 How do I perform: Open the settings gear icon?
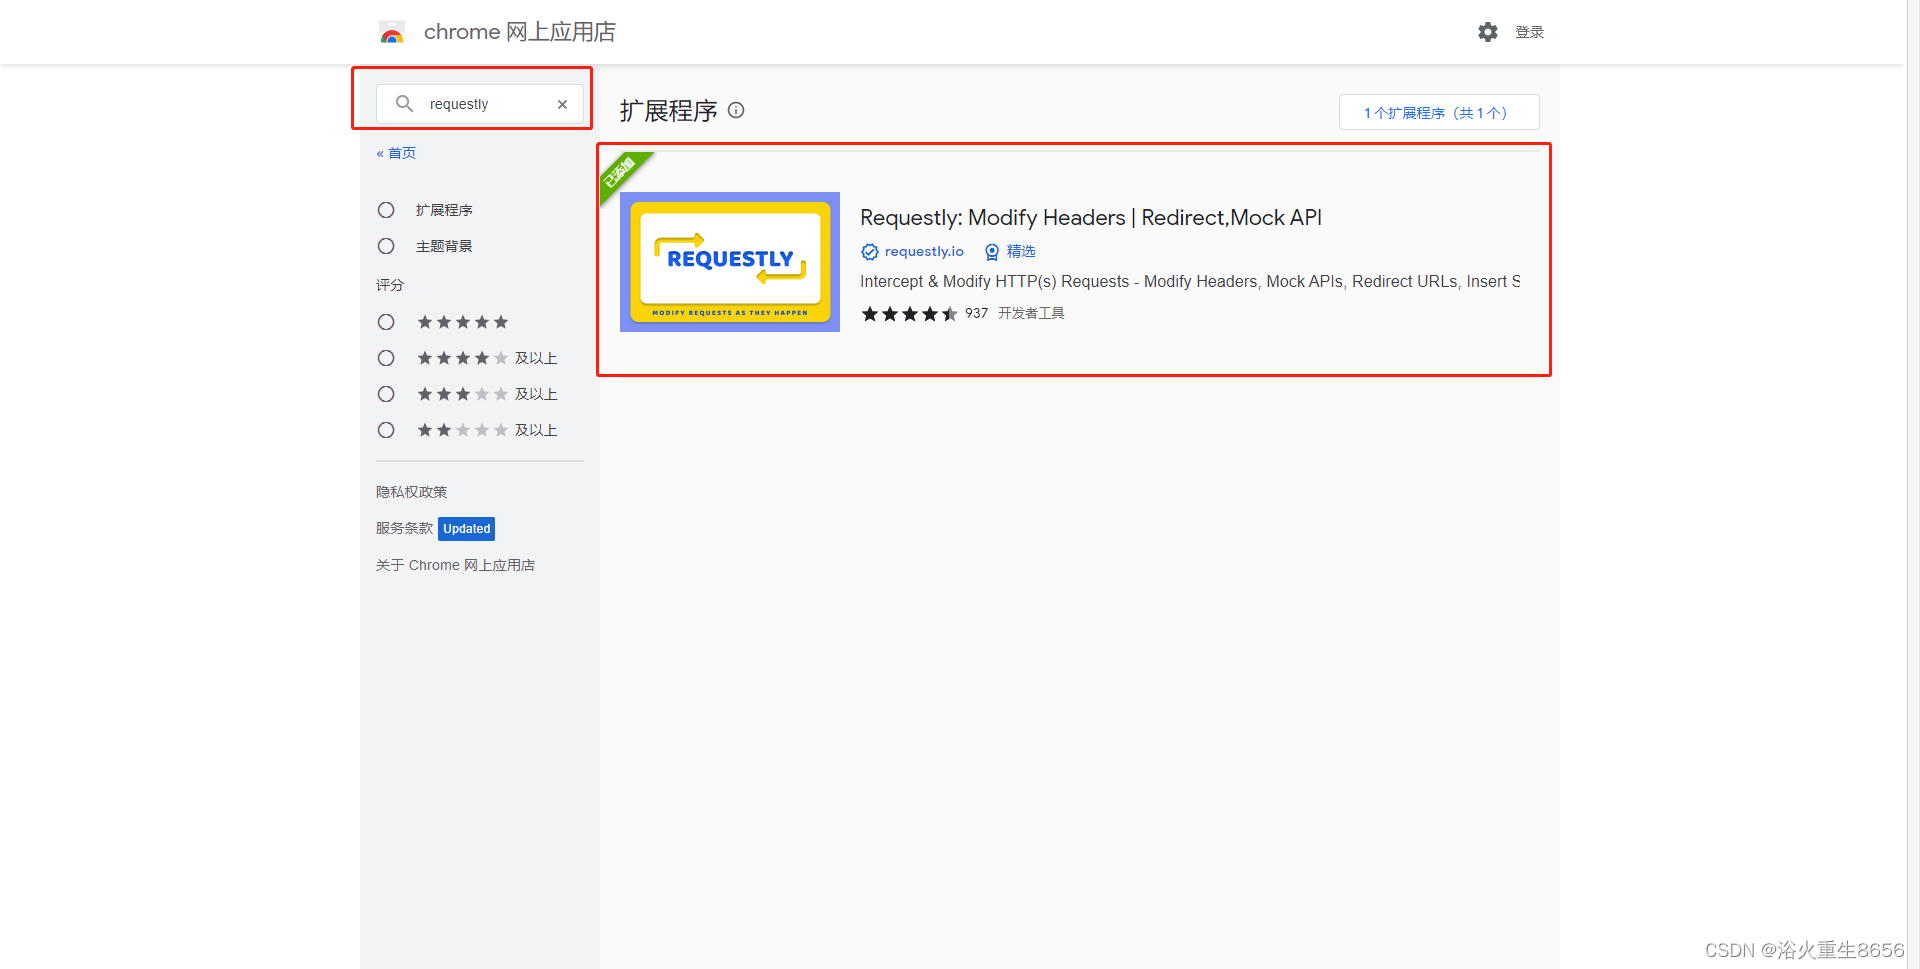tap(1488, 32)
